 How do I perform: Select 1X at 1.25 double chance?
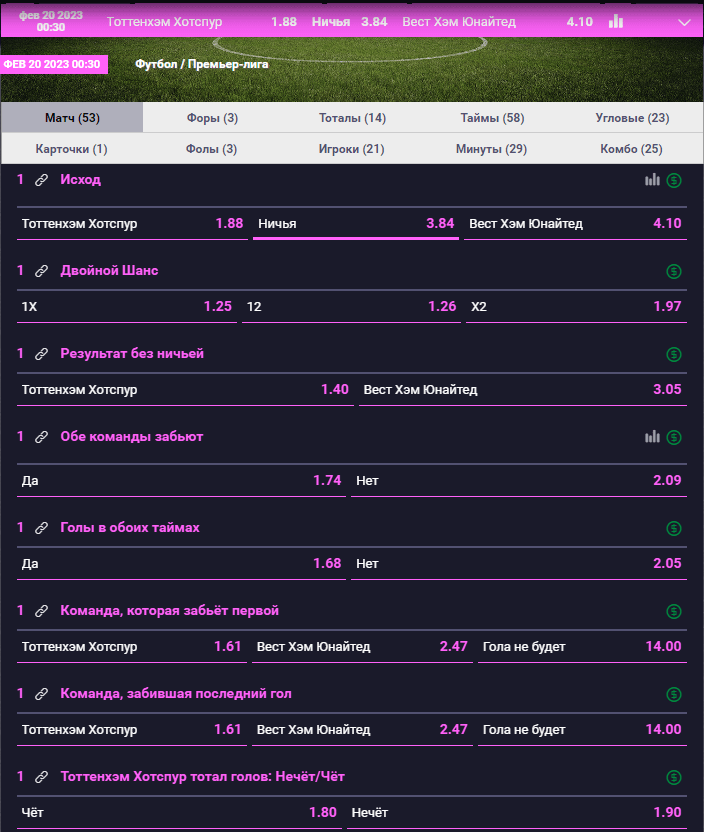click(127, 306)
